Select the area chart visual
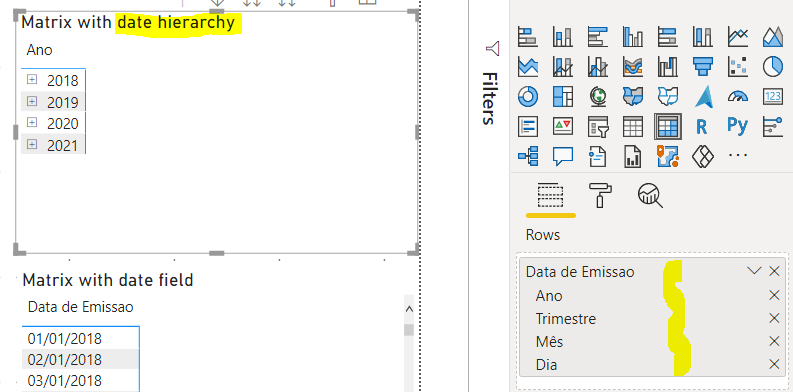 (x=773, y=36)
